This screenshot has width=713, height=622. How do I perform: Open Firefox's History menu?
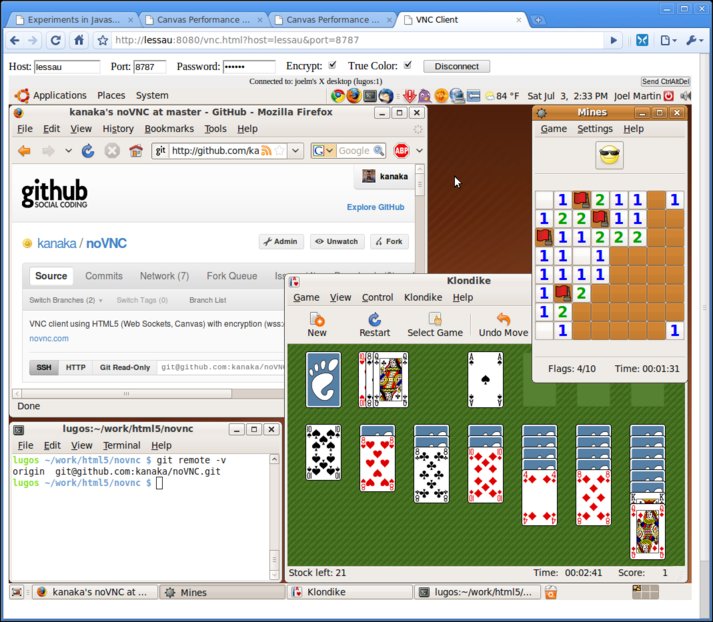118,129
